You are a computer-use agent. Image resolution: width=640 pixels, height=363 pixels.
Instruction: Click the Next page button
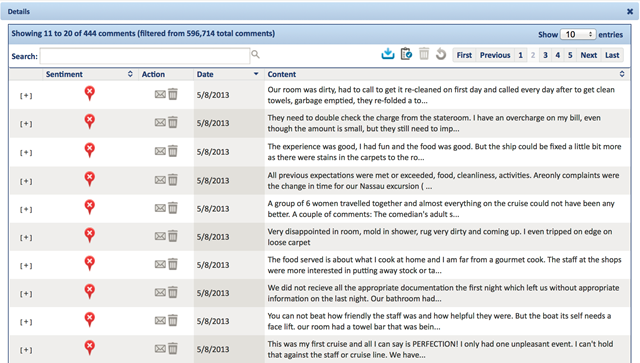[x=589, y=55]
